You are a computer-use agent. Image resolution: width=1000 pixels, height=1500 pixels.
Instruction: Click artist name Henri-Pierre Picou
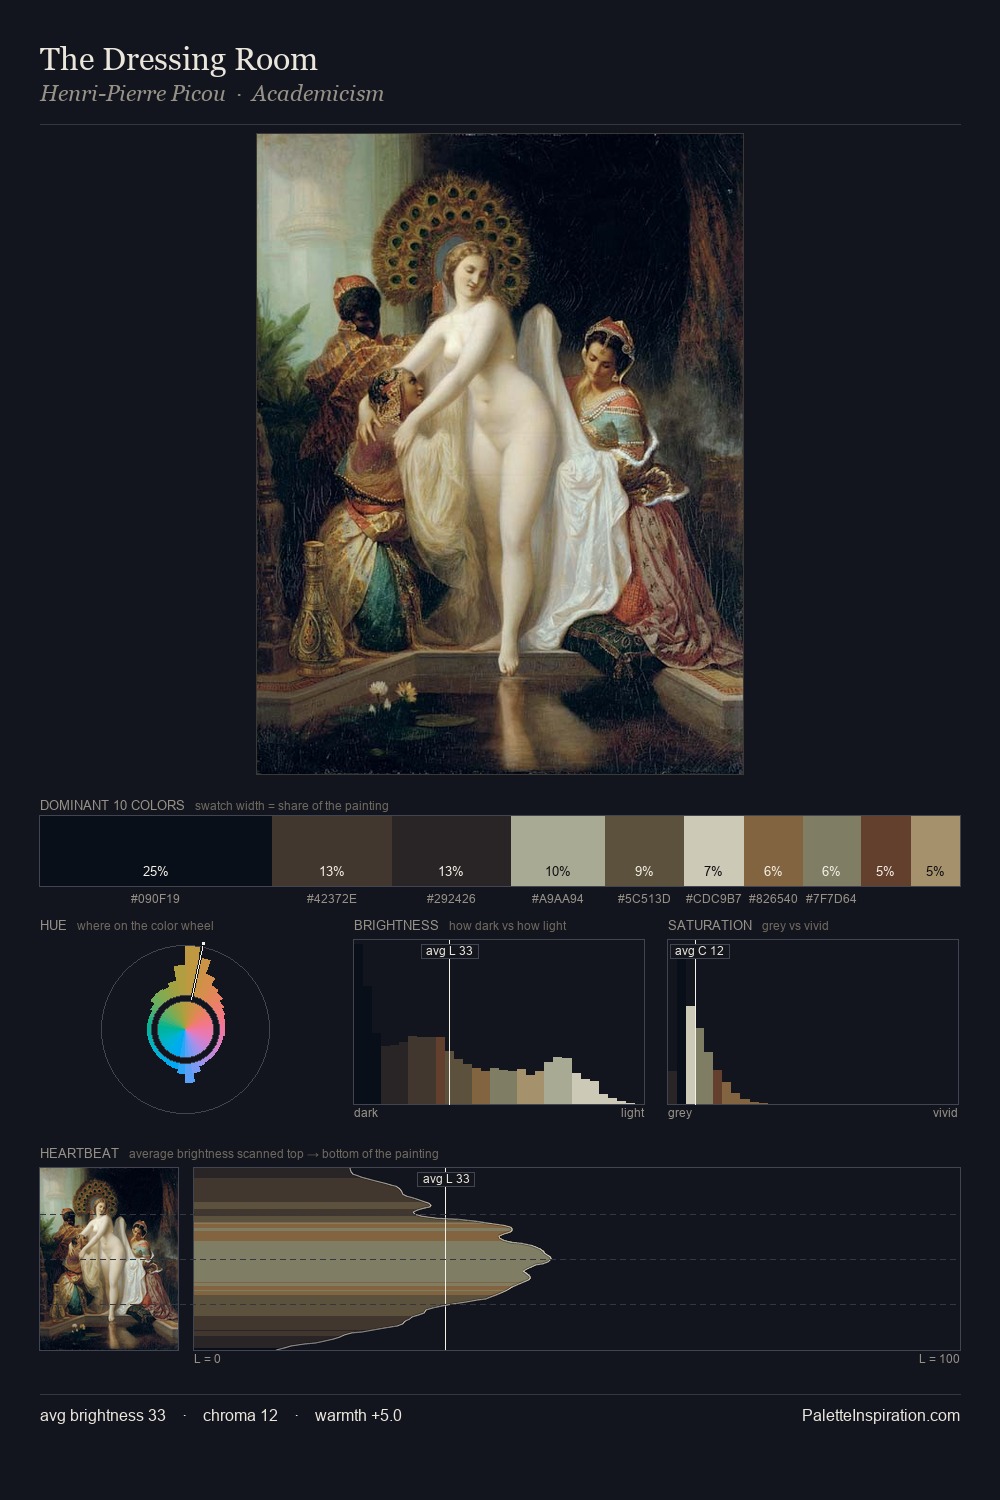(132, 94)
